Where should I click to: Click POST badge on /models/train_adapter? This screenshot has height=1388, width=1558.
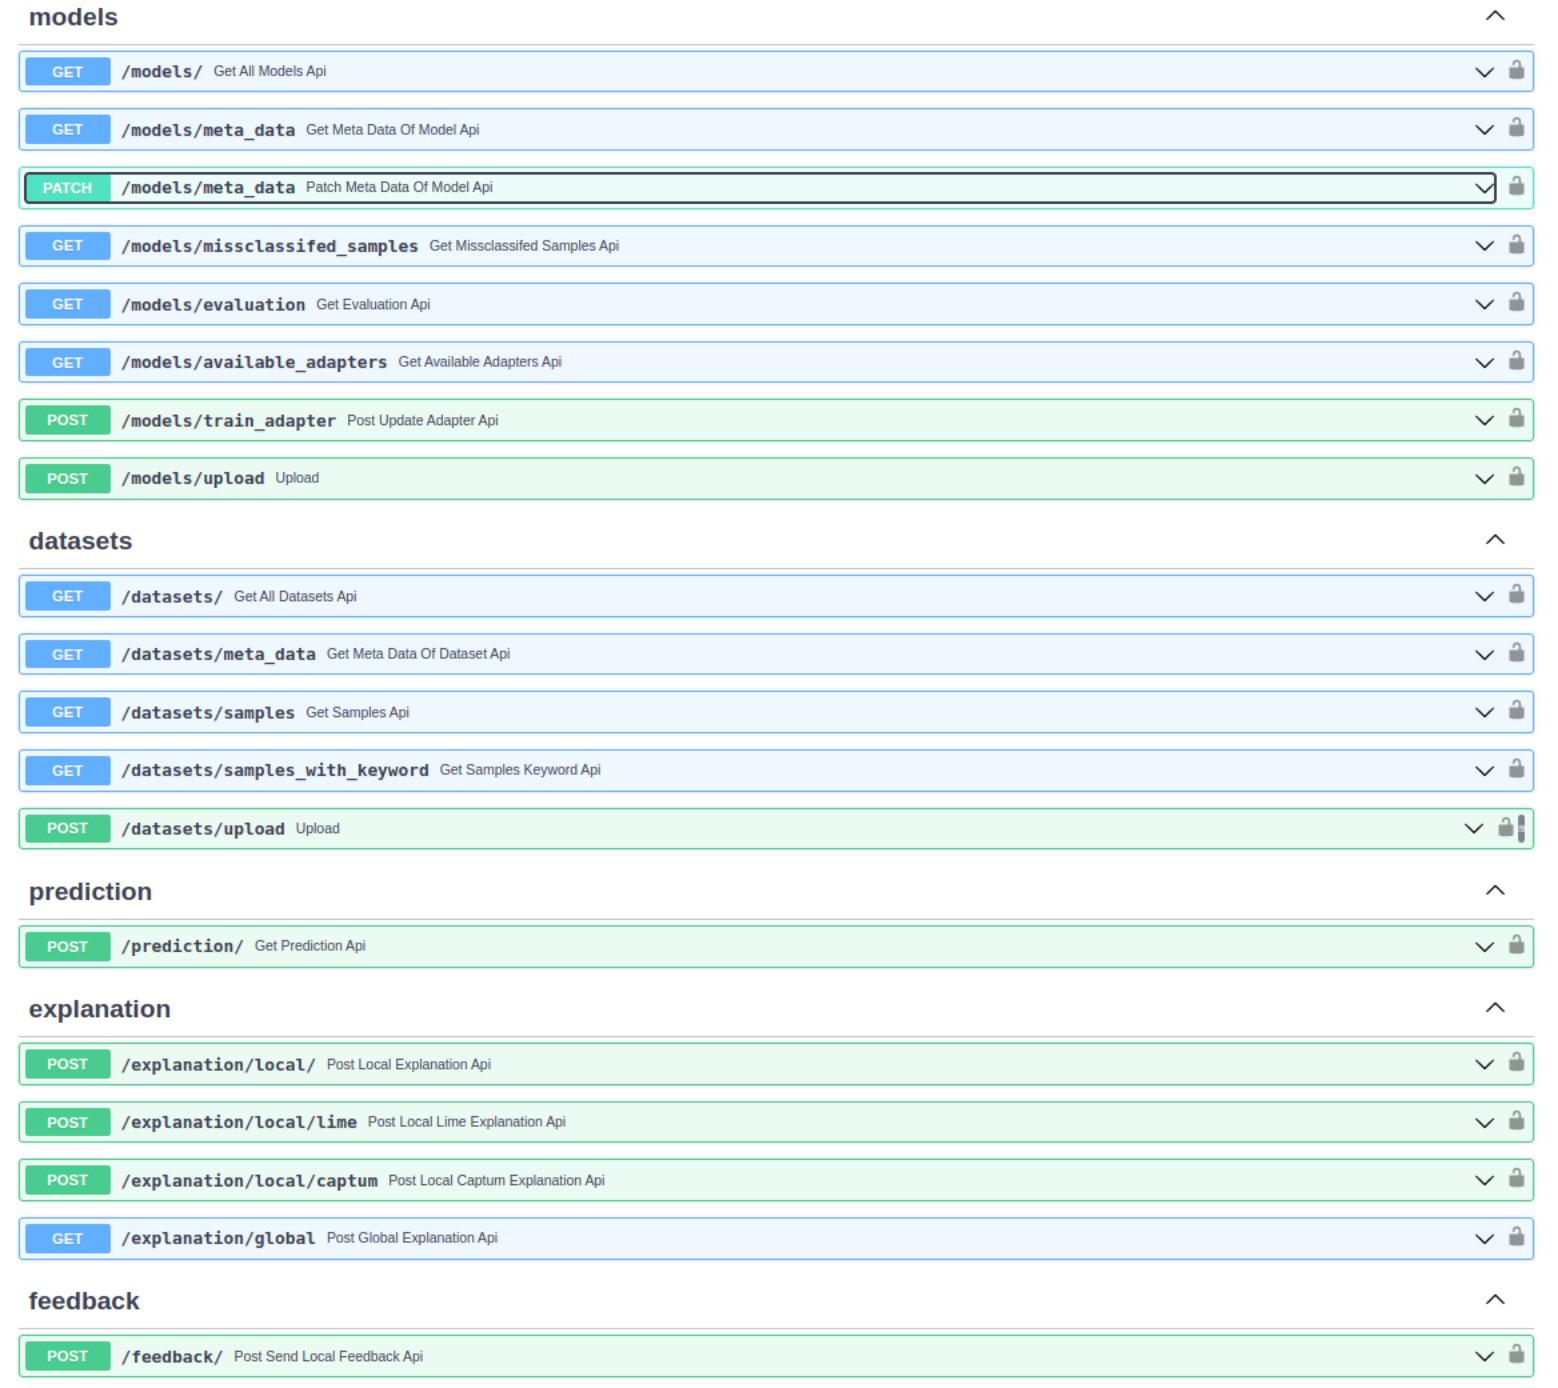coord(67,420)
